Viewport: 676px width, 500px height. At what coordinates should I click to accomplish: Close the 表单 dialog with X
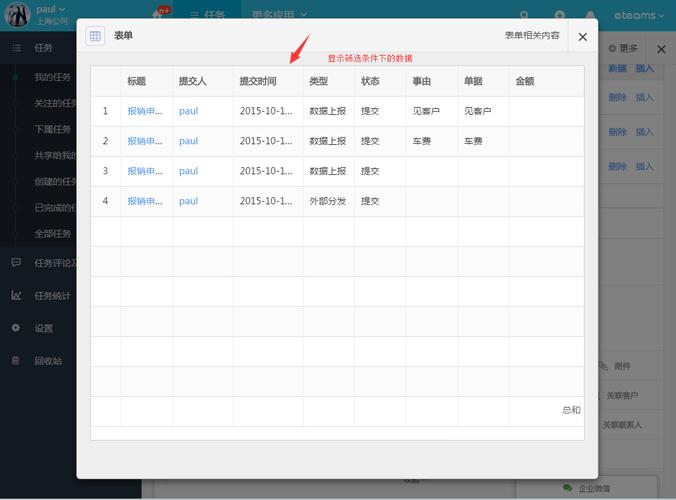582,37
